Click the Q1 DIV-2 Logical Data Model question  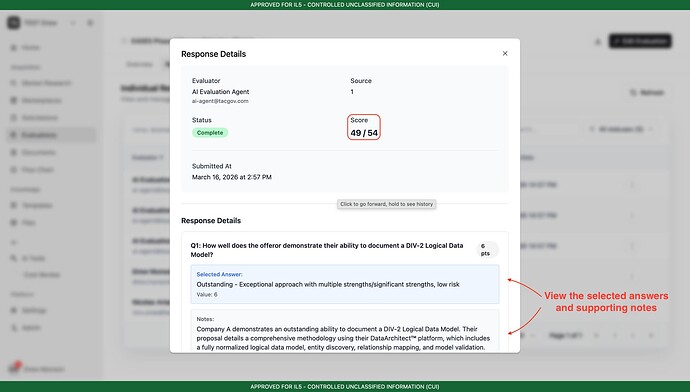(x=327, y=250)
